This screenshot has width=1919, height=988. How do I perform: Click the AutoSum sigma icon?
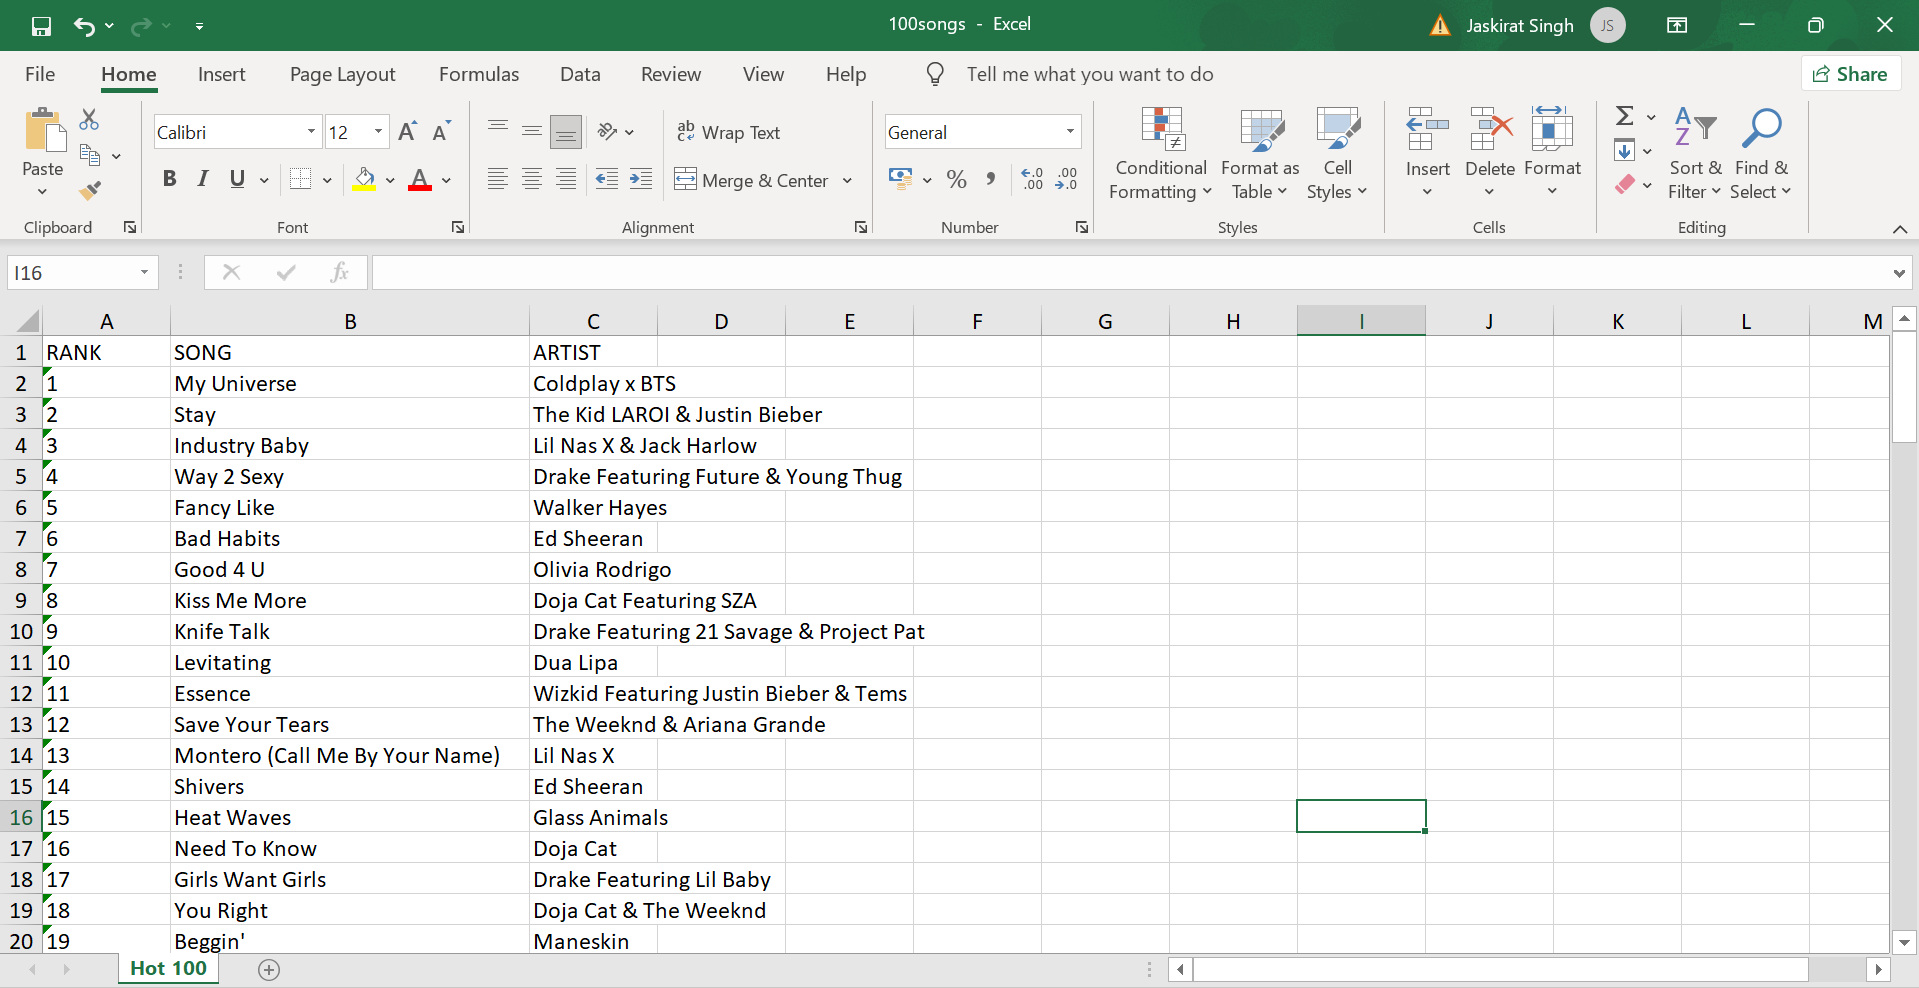(1625, 116)
